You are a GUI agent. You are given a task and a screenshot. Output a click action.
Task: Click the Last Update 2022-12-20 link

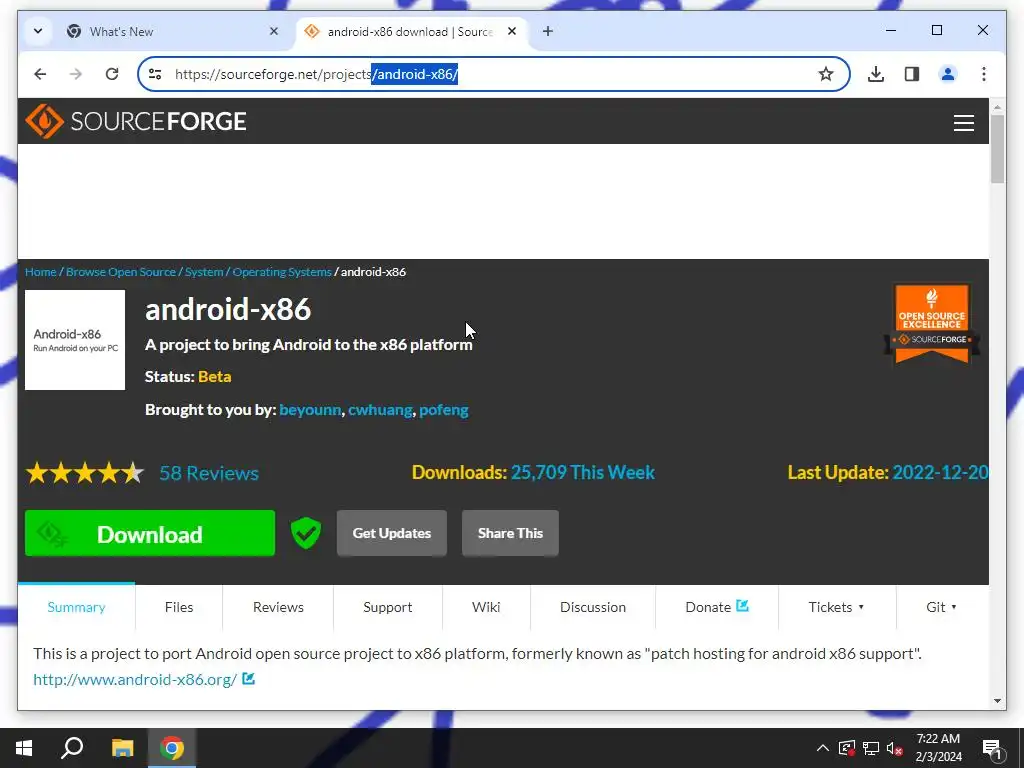[940, 472]
